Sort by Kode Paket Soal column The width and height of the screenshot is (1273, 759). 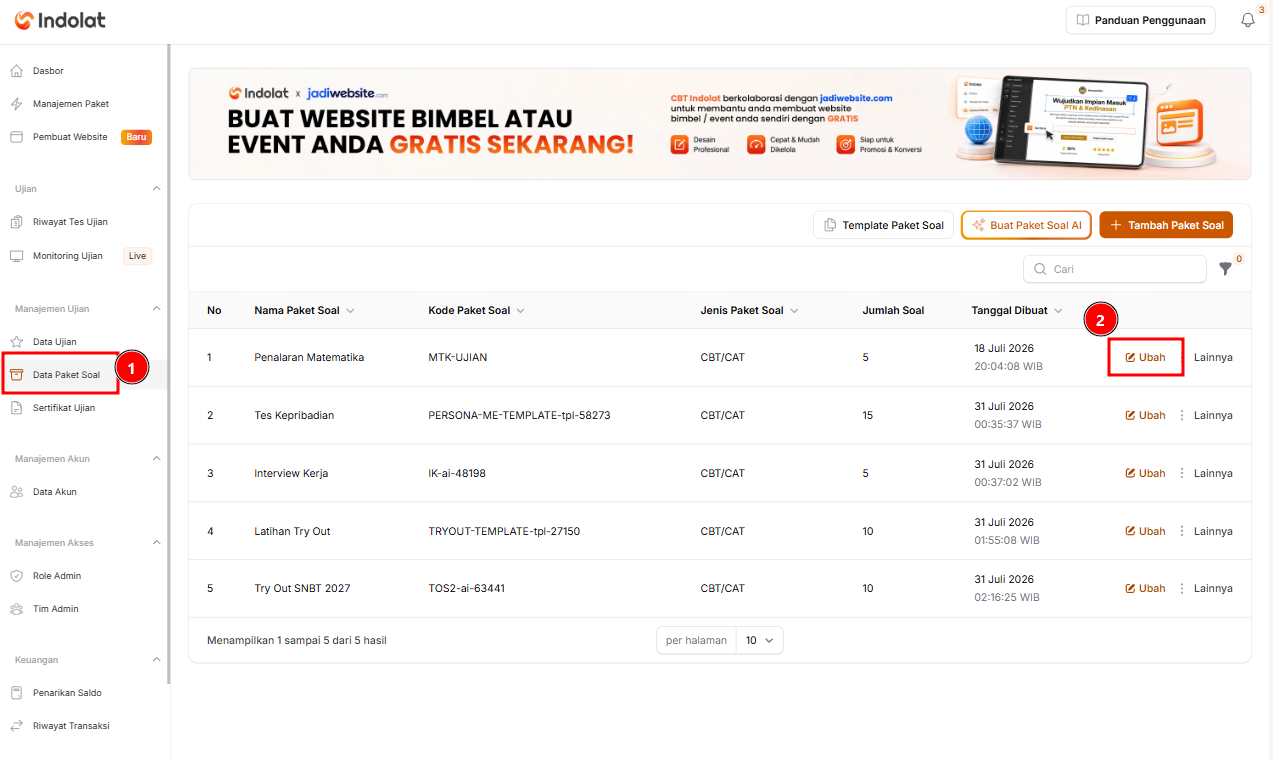click(x=476, y=310)
